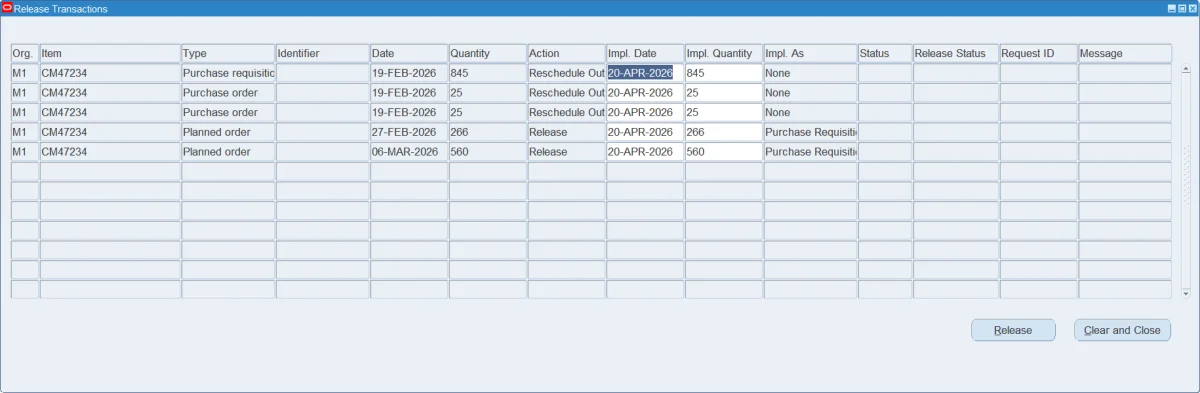Viewport: 1200px width, 393px height.
Task: Select the Quantity column header
Action: (488, 53)
